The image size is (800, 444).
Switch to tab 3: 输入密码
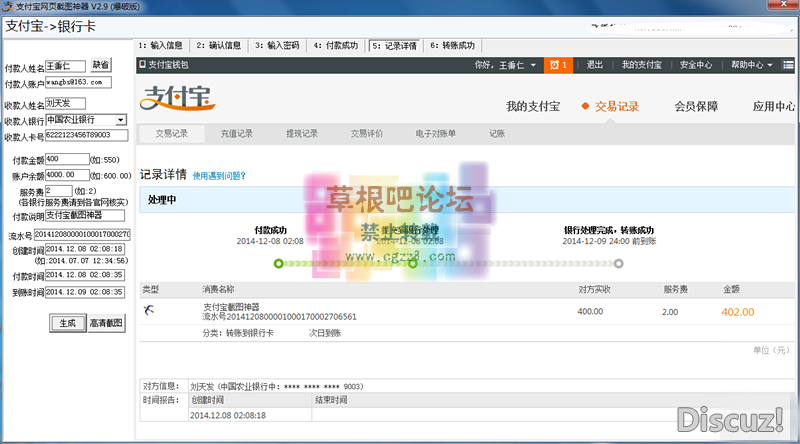277,45
